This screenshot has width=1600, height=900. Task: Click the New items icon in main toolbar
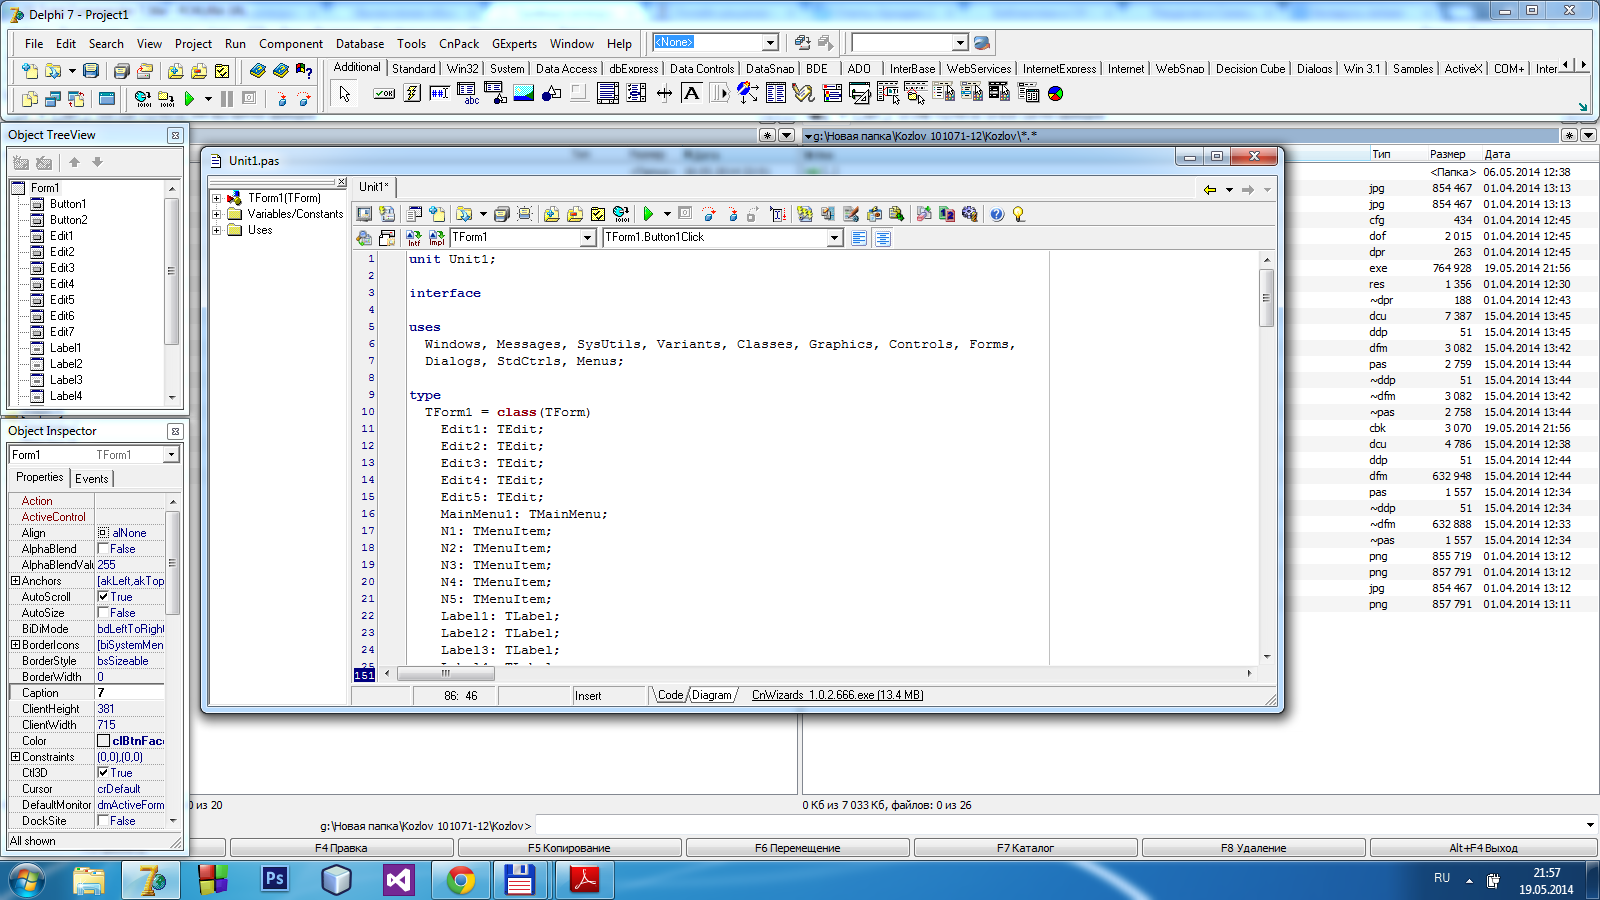pos(30,71)
